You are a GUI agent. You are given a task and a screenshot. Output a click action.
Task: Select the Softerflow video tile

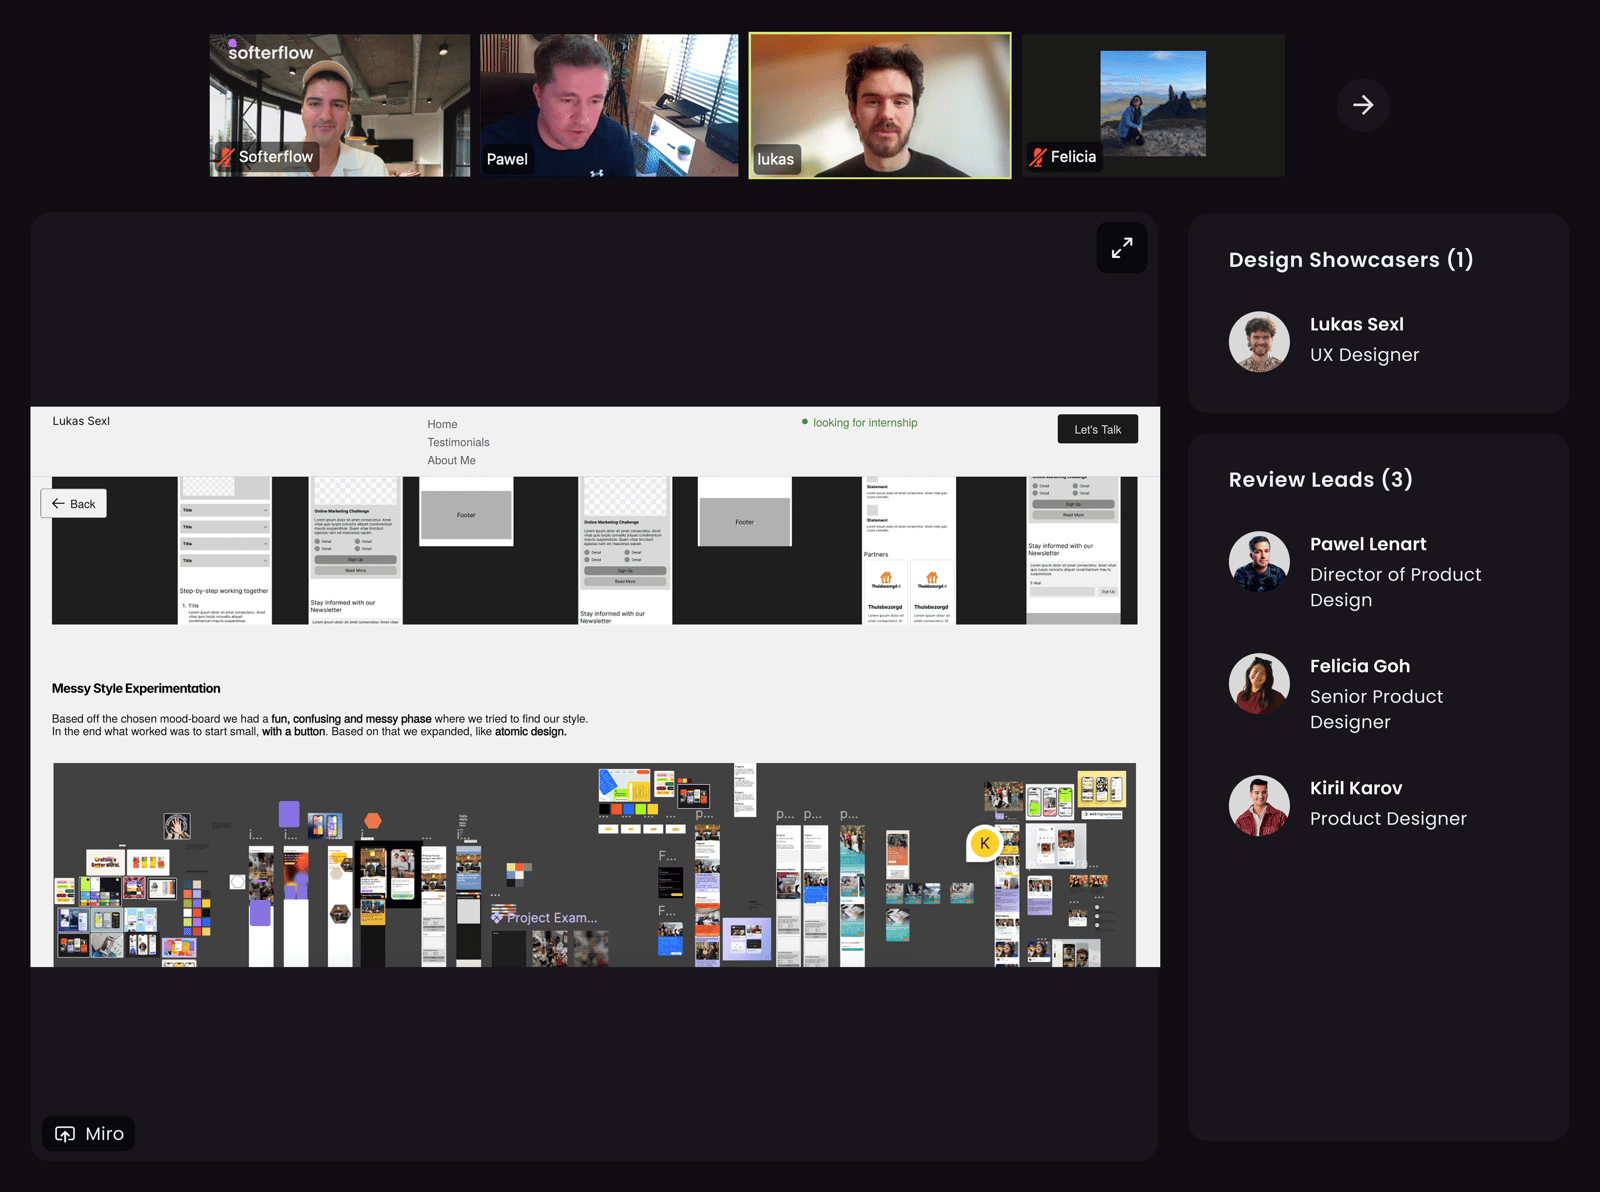tap(340, 105)
